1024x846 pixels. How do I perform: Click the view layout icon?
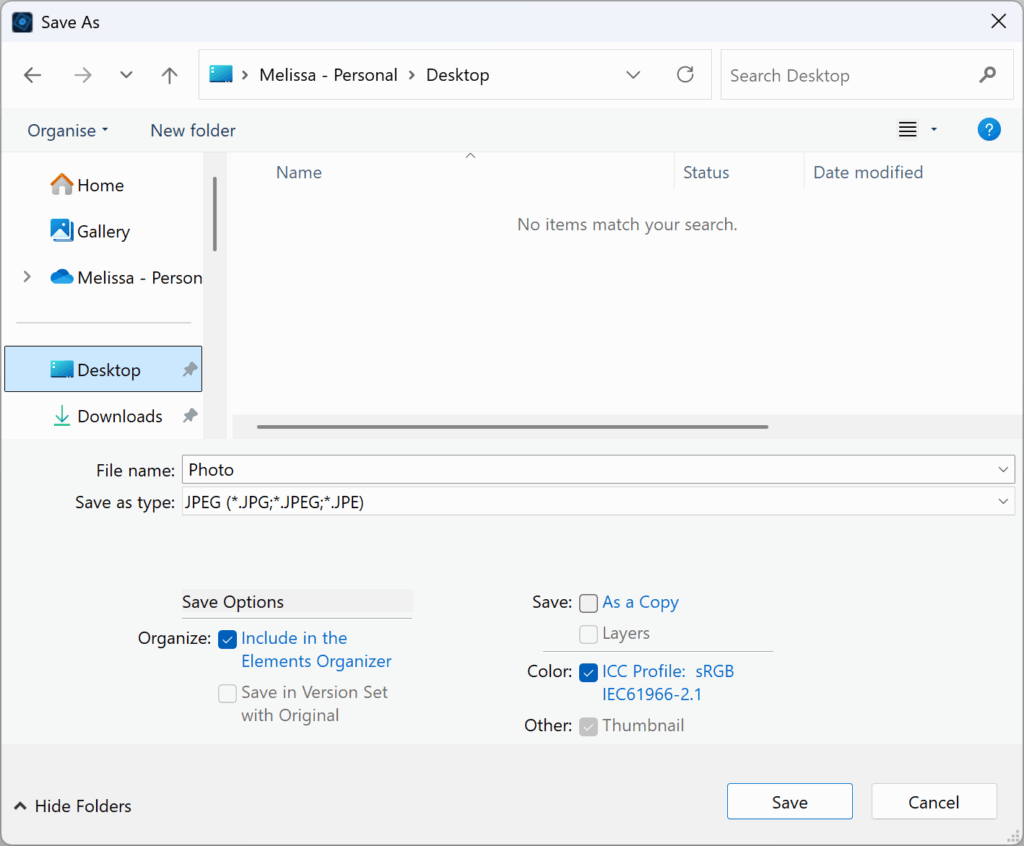click(x=908, y=130)
